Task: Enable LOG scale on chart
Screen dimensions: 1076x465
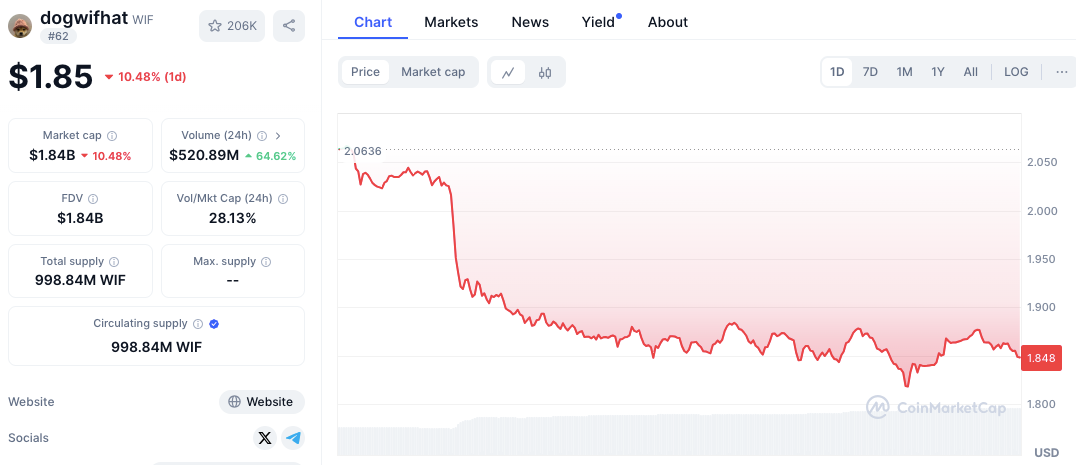Action: pyautogui.click(x=1016, y=72)
